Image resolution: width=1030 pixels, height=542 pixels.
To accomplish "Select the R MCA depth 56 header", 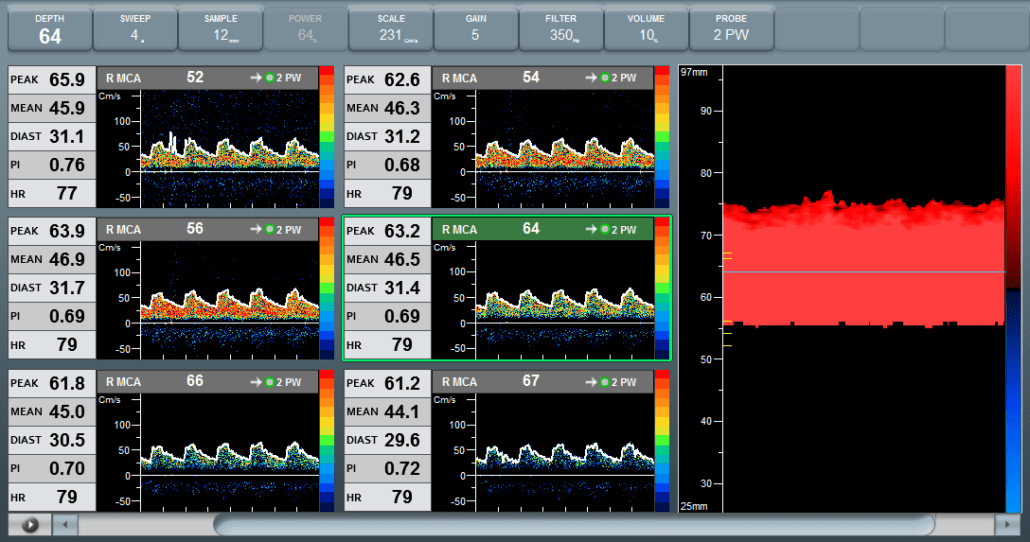I will pos(208,229).
